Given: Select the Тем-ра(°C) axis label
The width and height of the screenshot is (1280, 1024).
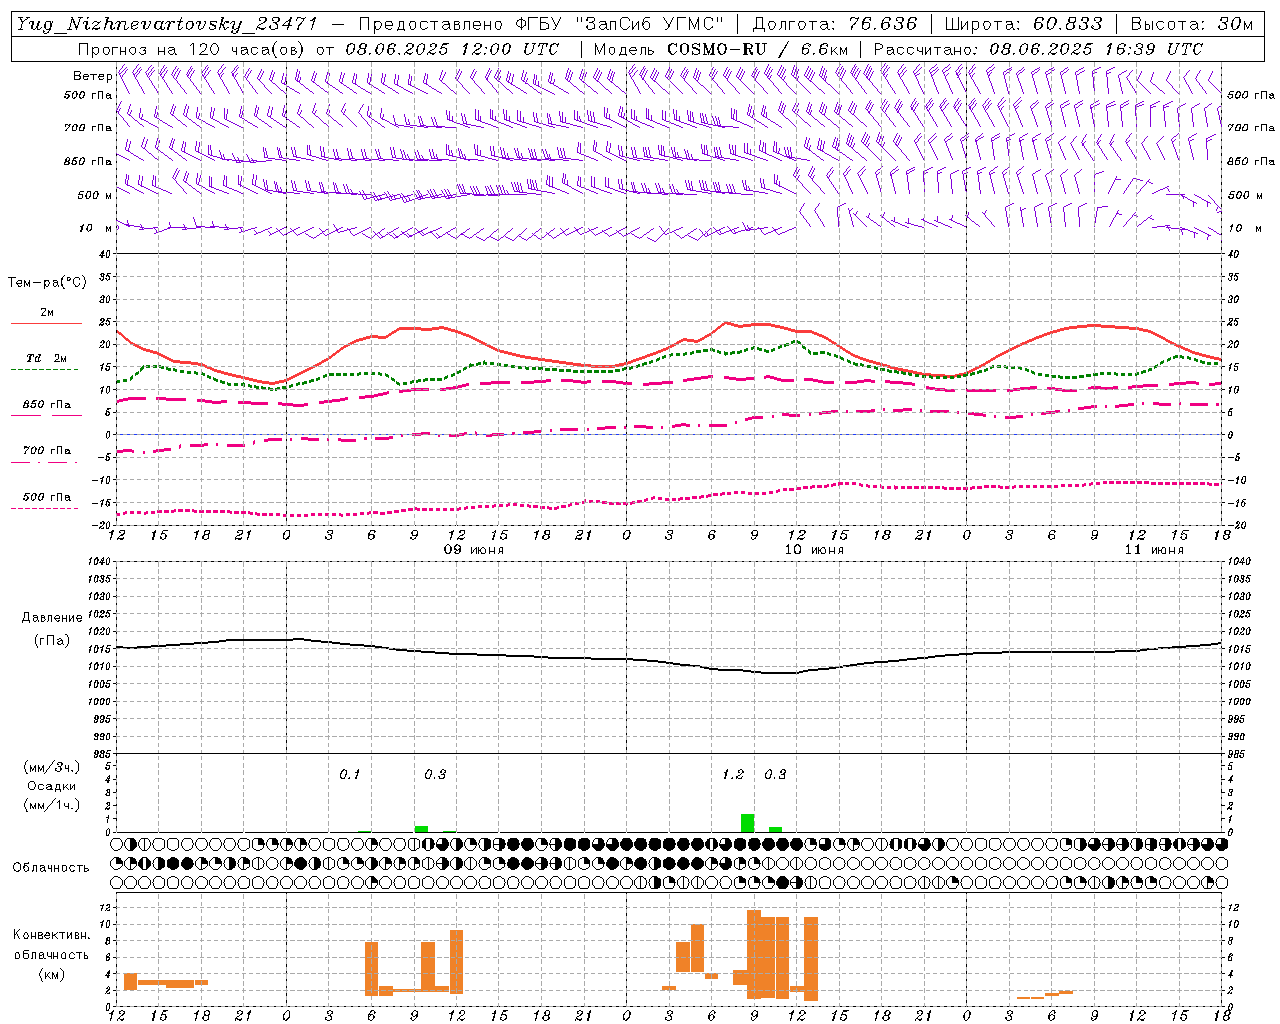Looking at the screenshot, I should [47, 283].
